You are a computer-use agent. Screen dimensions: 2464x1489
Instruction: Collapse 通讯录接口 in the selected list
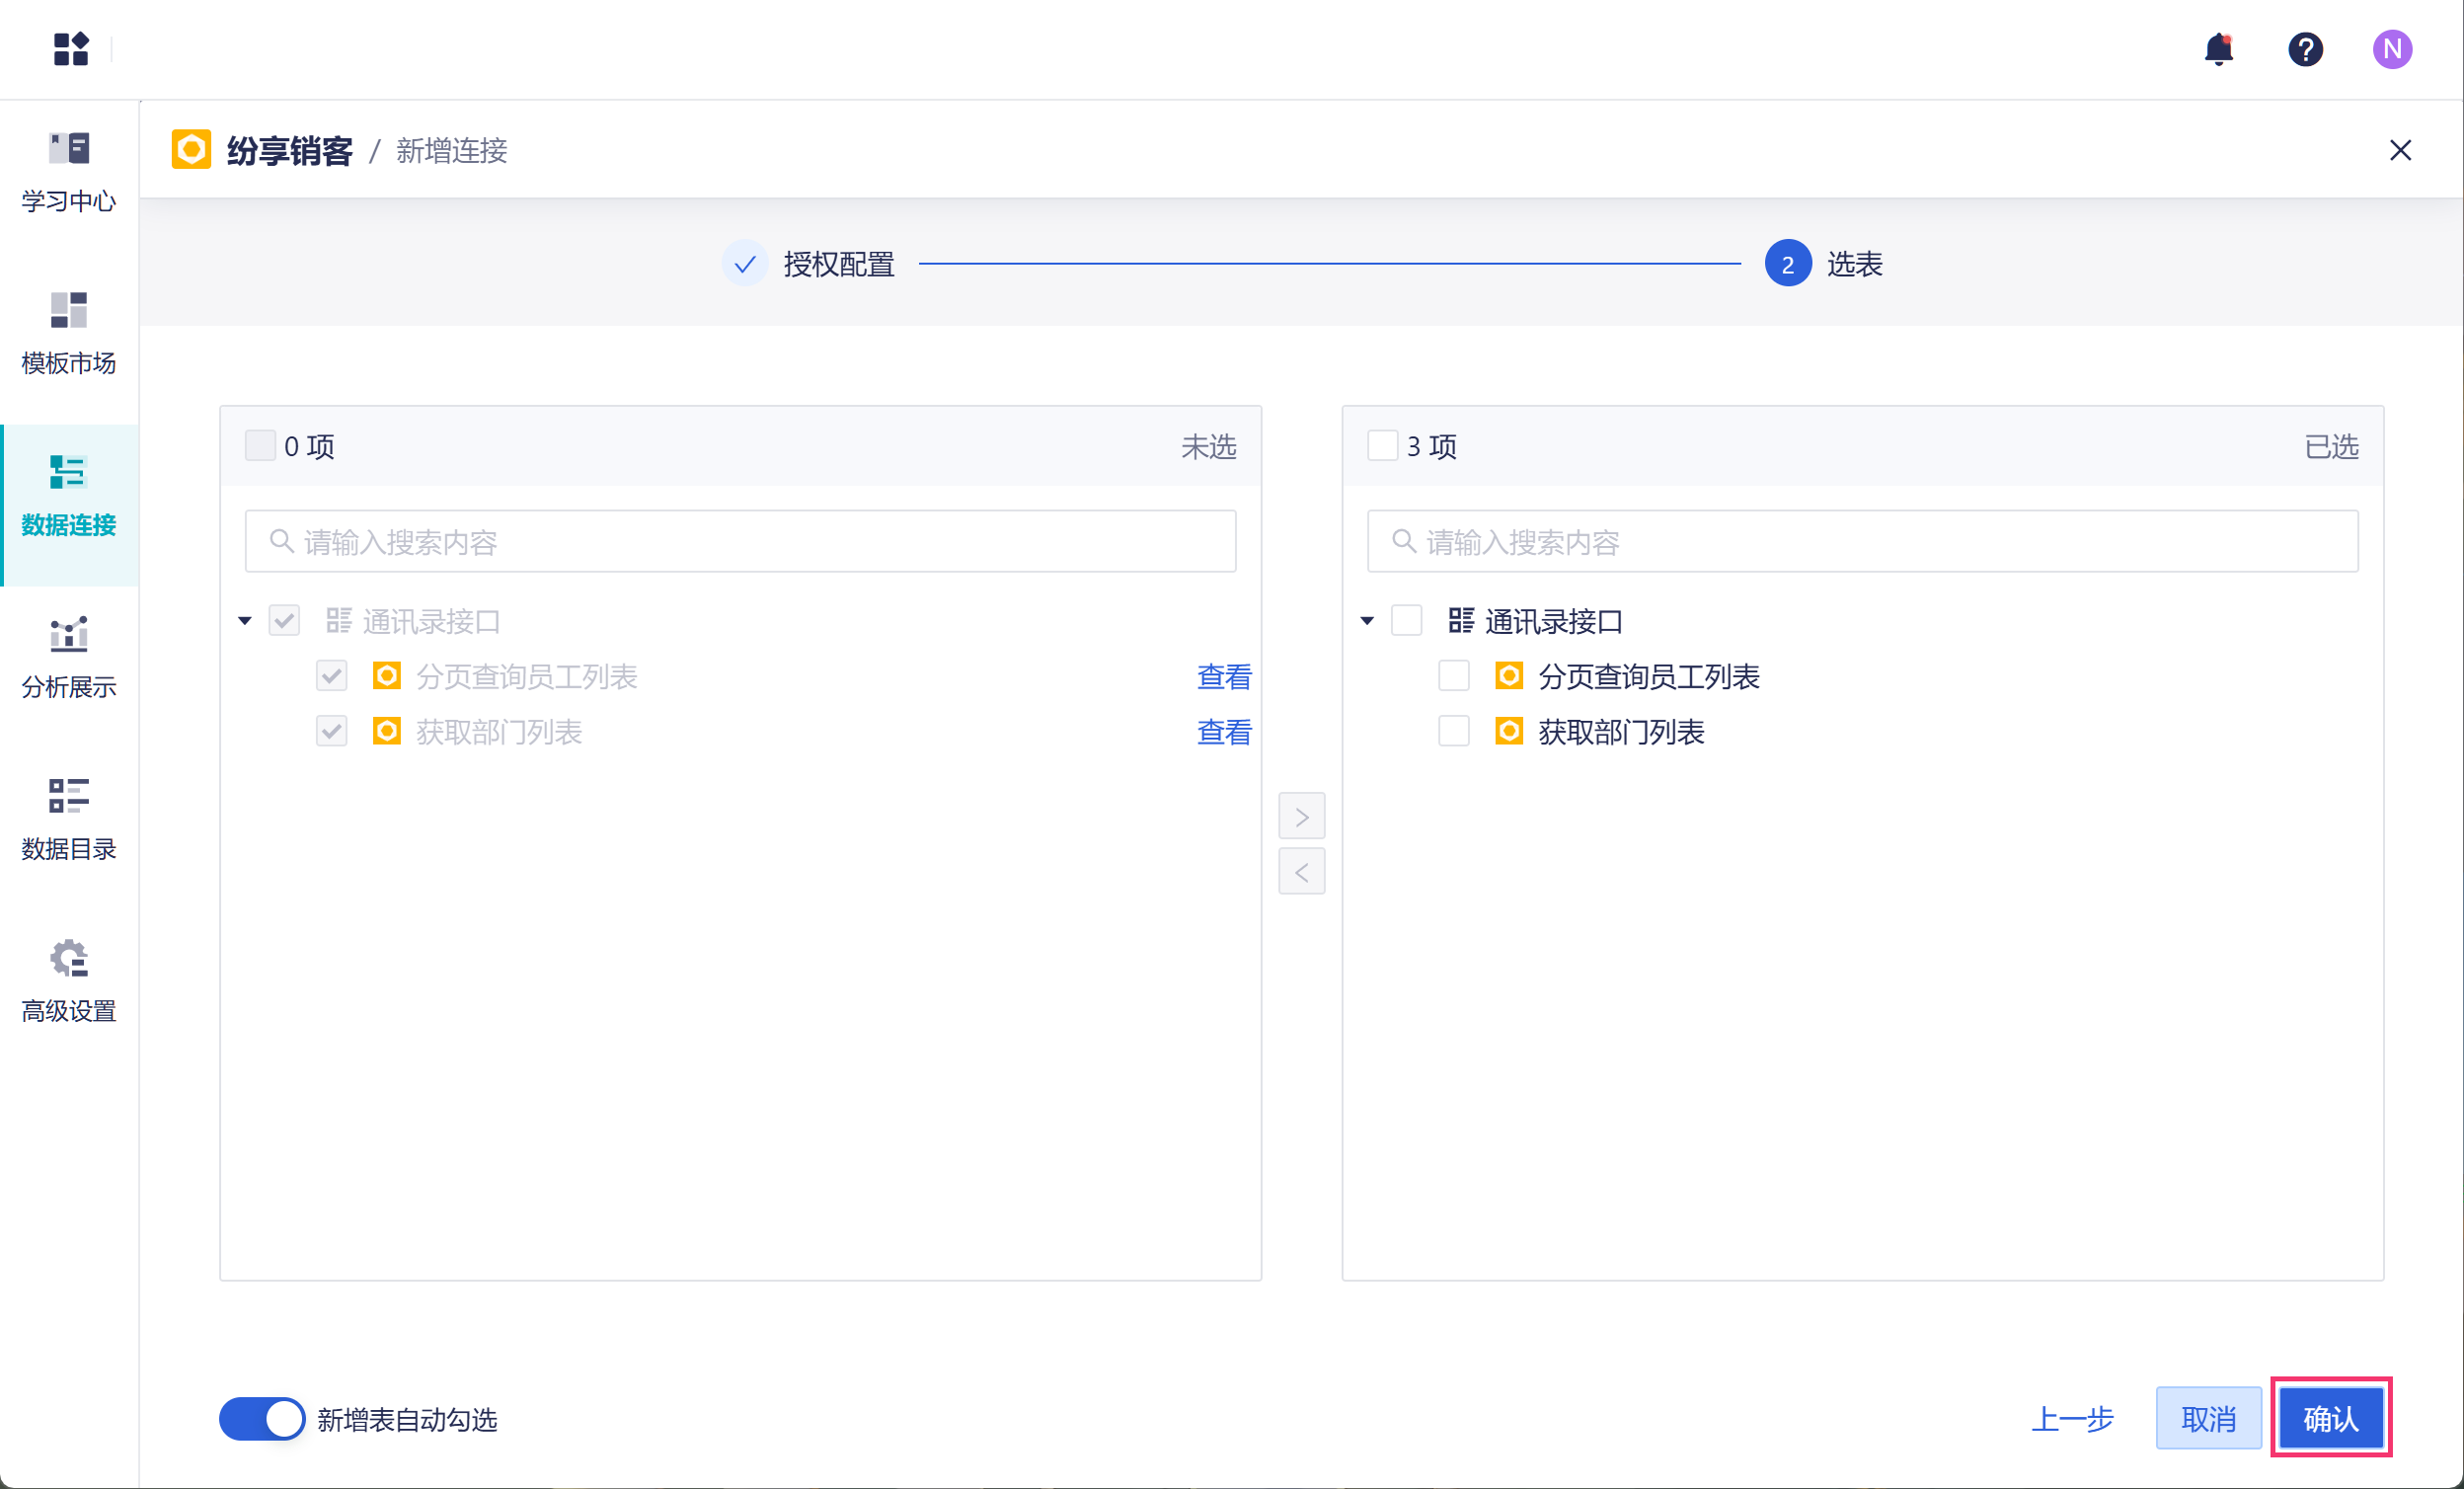click(1367, 621)
